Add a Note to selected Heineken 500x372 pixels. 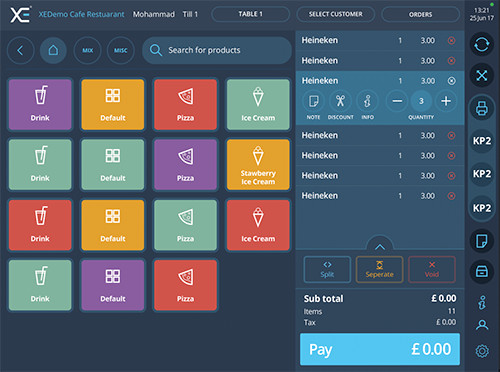(313, 101)
